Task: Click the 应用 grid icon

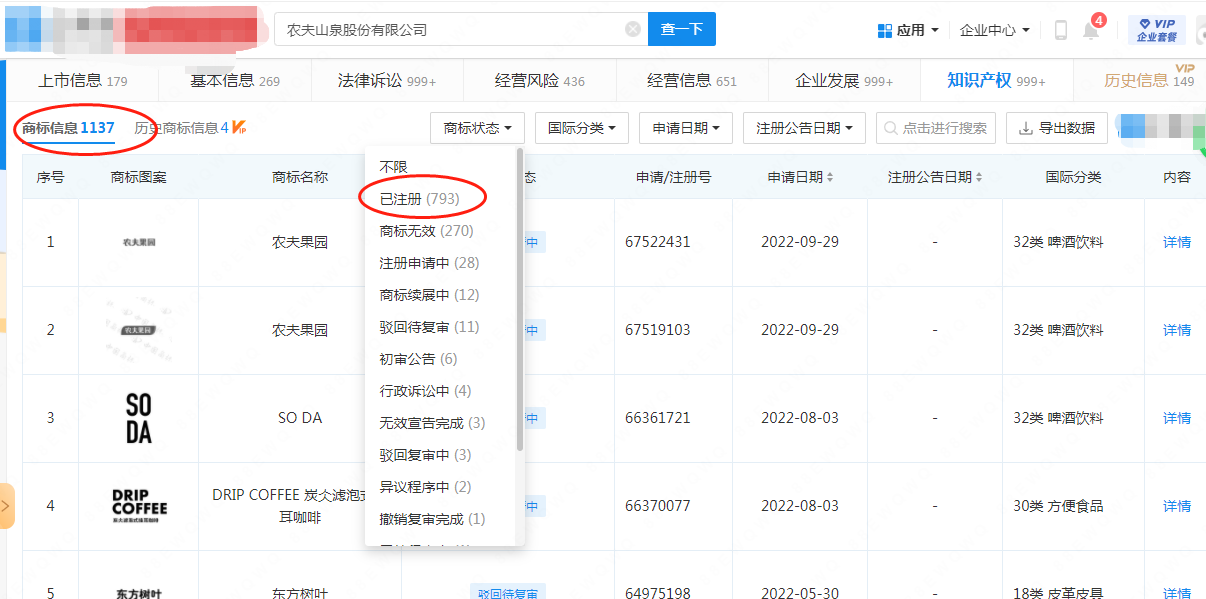Action: point(884,30)
